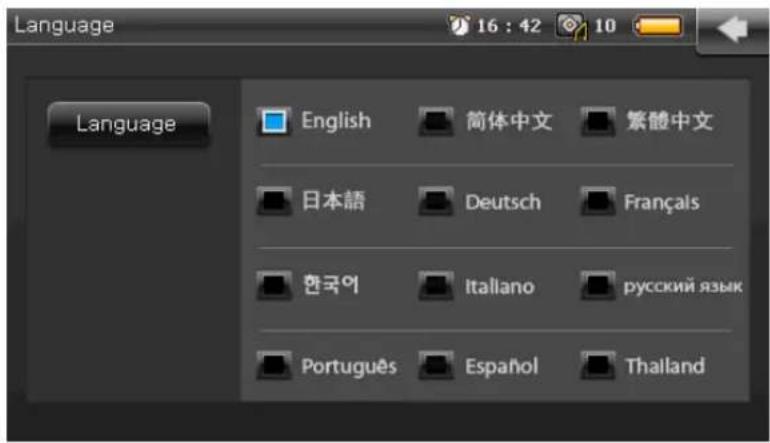Select the 日本語 checkbox
This screenshot has width=770, height=443.
point(274,201)
